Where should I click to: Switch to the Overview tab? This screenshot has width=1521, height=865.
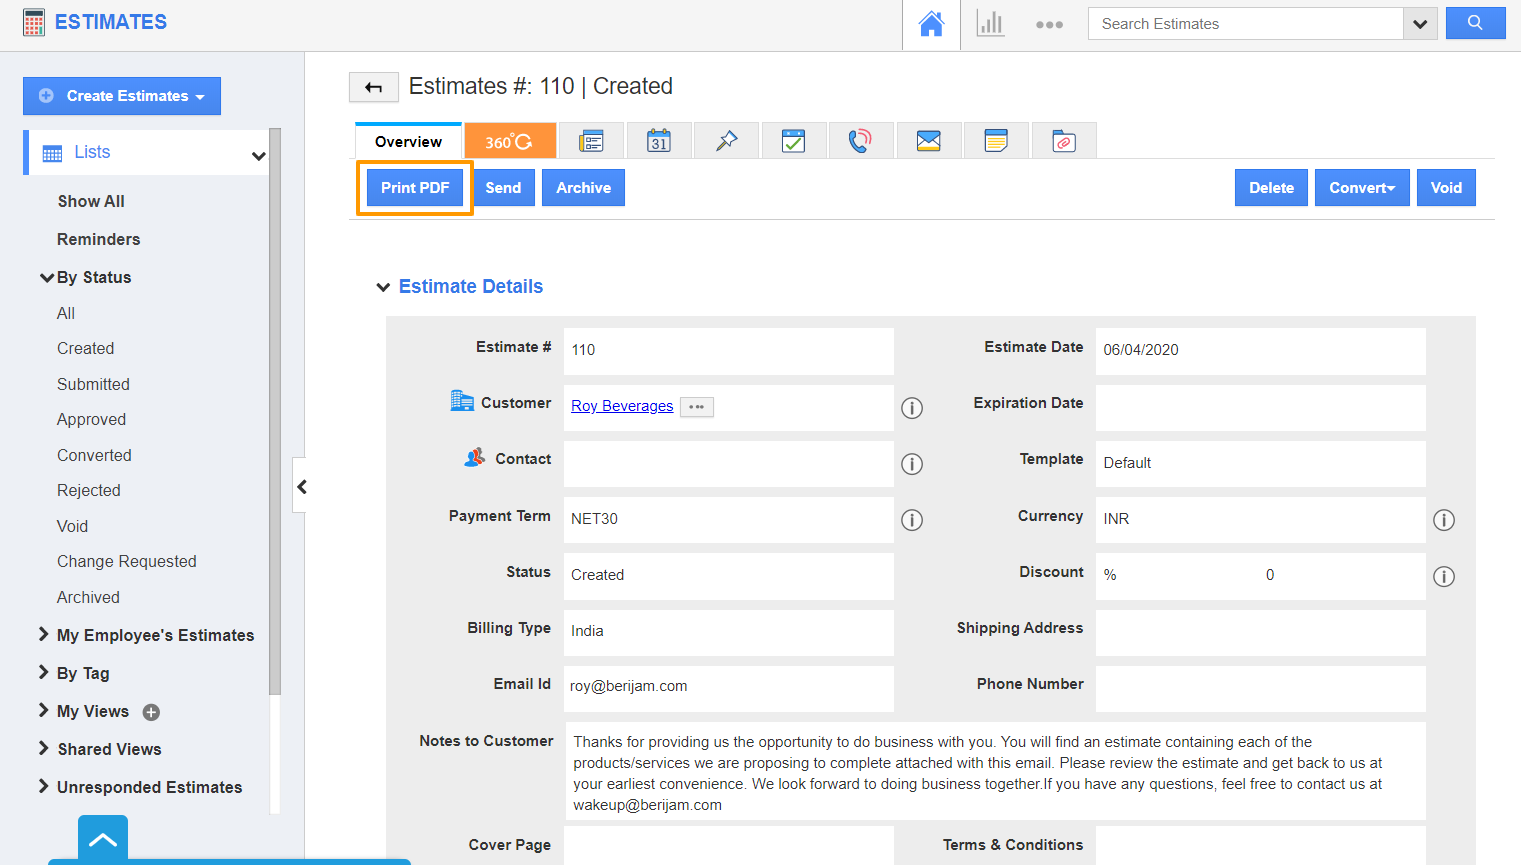[408, 141]
